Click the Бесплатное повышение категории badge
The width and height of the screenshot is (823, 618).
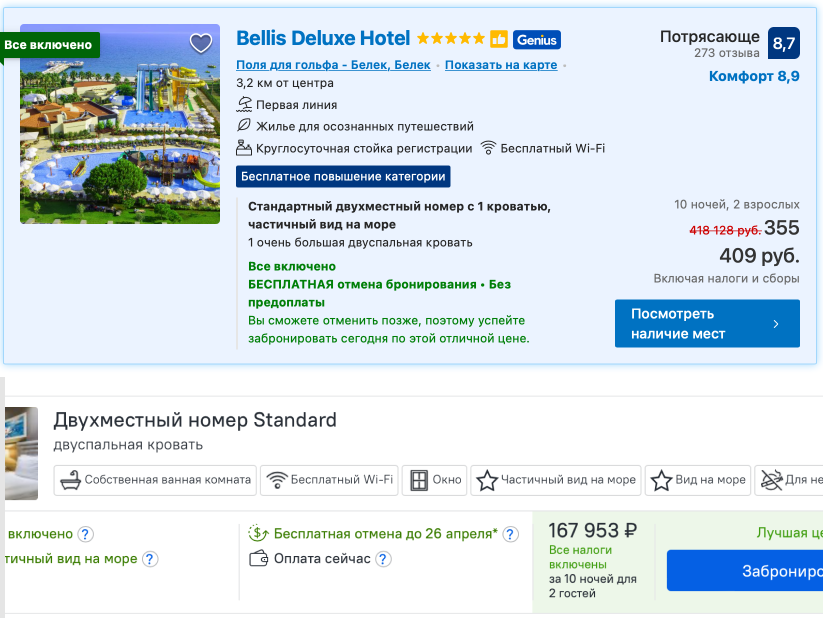point(343,176)
